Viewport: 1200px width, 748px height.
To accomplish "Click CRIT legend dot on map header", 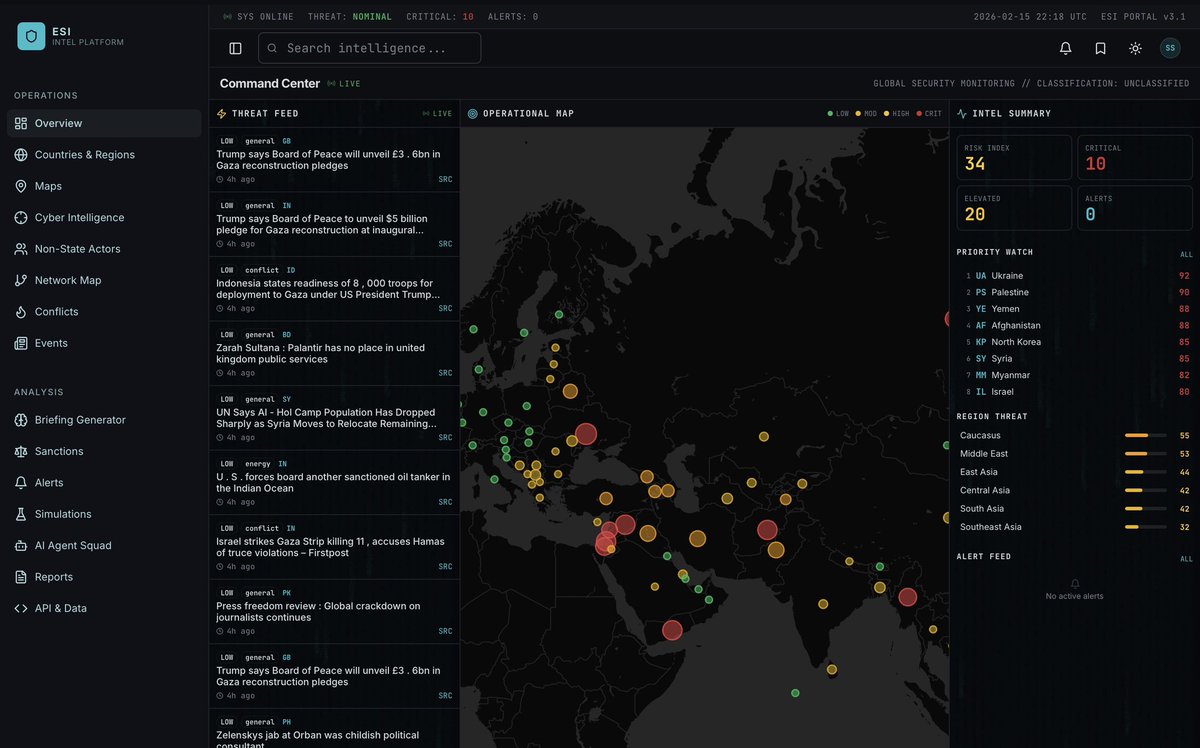I will click(918, 114).
